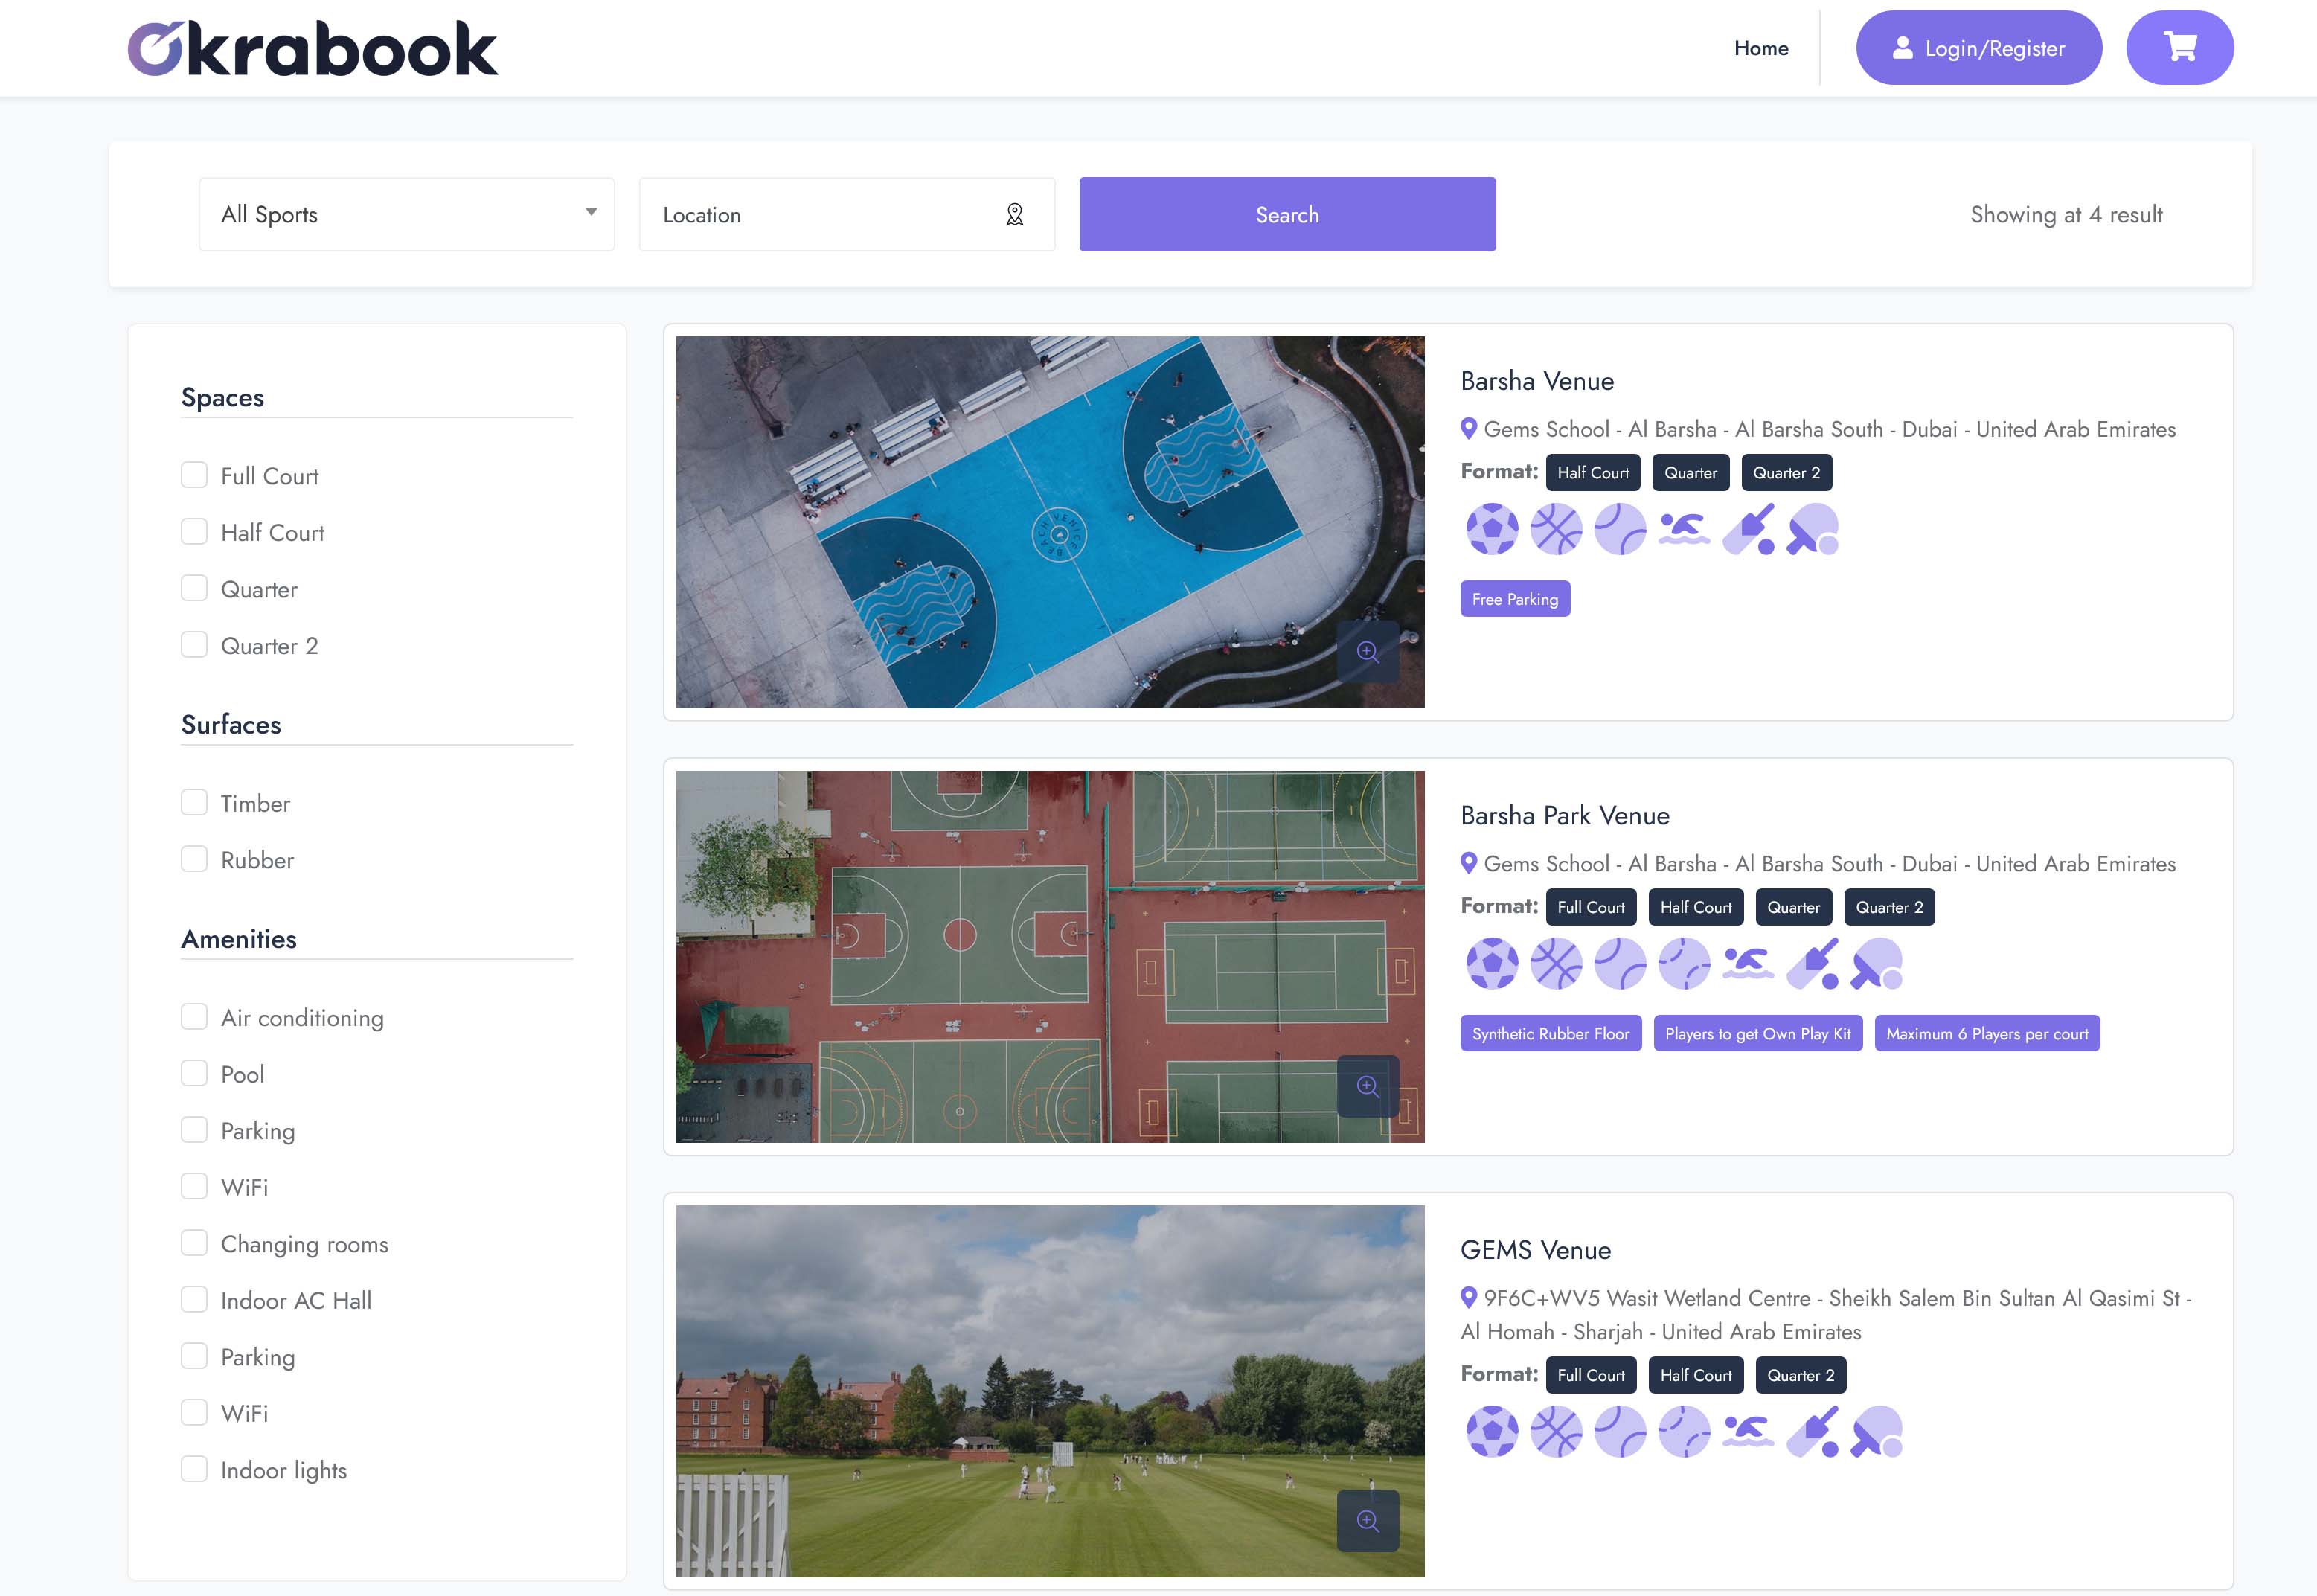Click the football icon under Barsha Venue
2317x1596 pixels.
1491,529
